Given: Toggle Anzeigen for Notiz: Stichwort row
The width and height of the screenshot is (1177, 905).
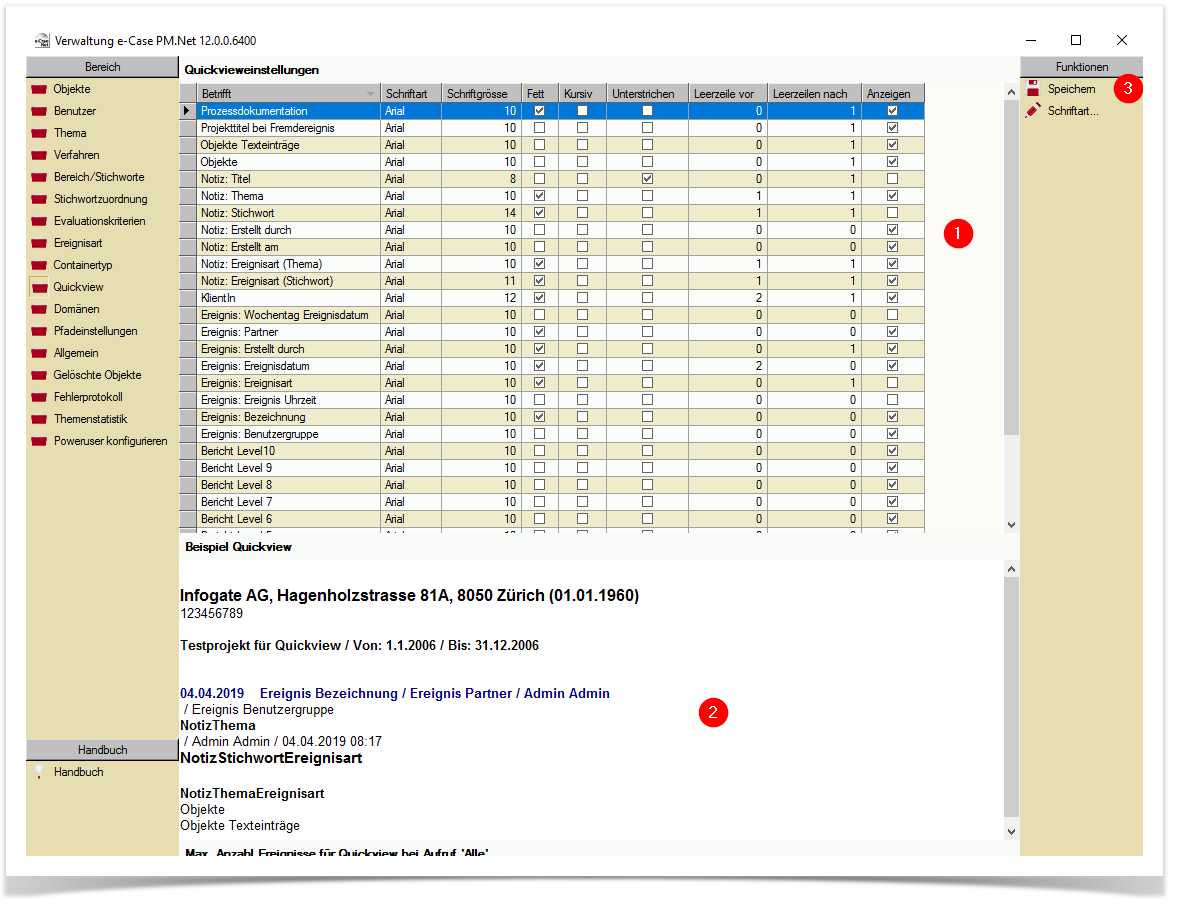Looking at the screenshot, I should pos(892,213).
